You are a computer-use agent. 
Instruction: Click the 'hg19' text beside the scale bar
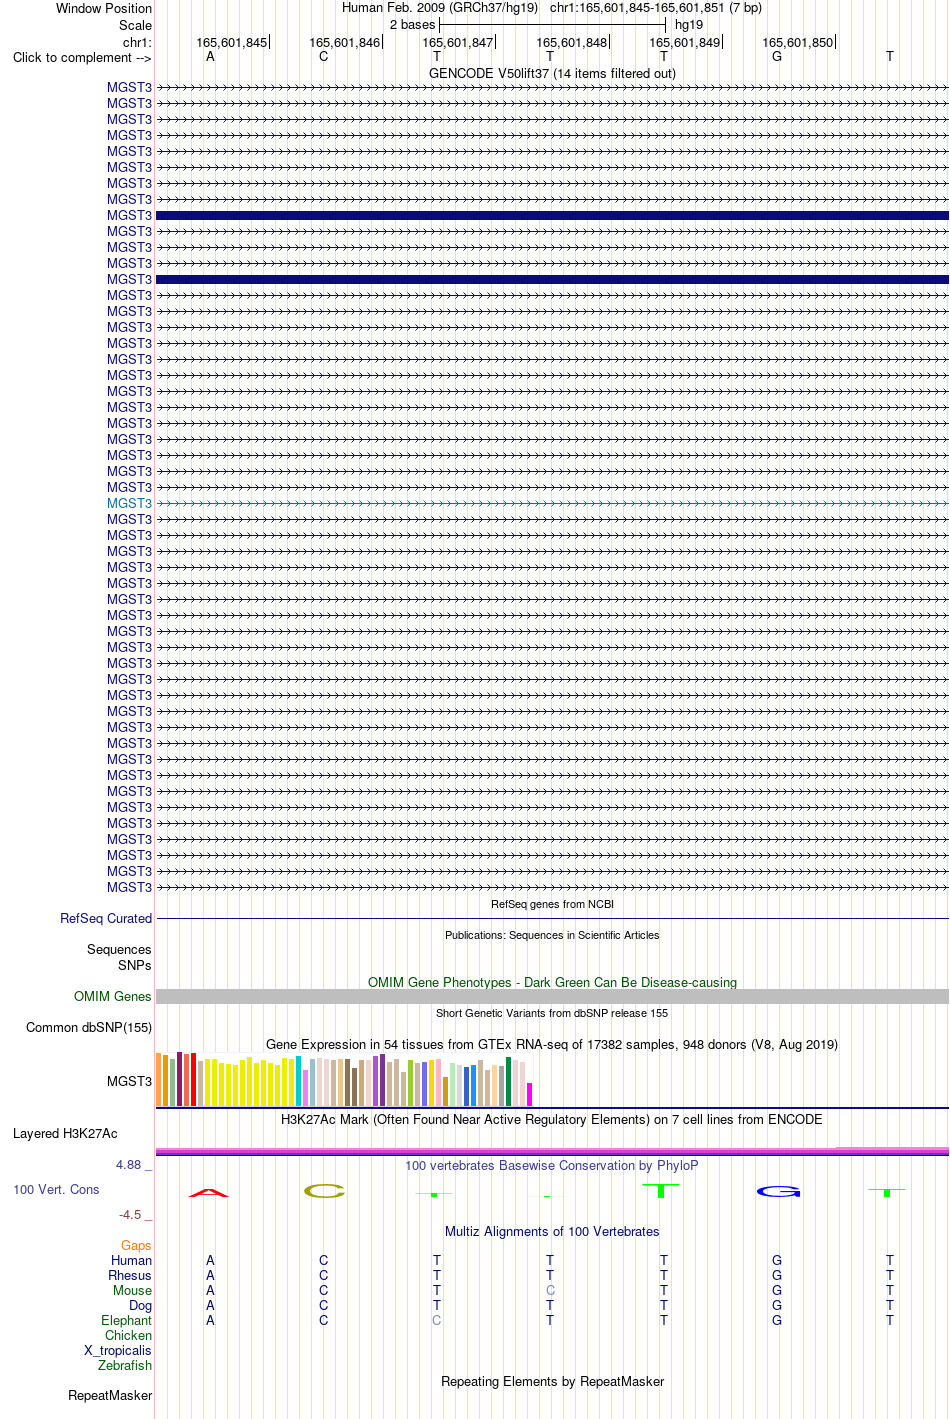pos(689,24)
